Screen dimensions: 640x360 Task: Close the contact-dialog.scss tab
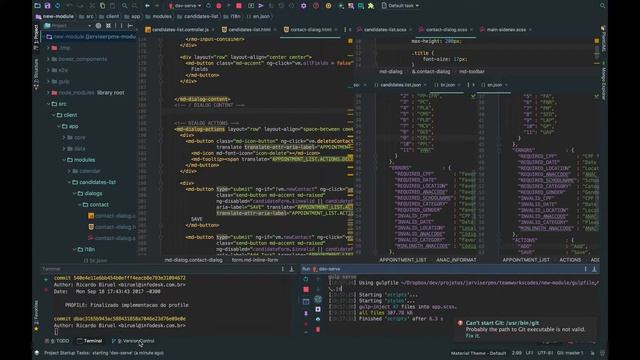point(471,29)
